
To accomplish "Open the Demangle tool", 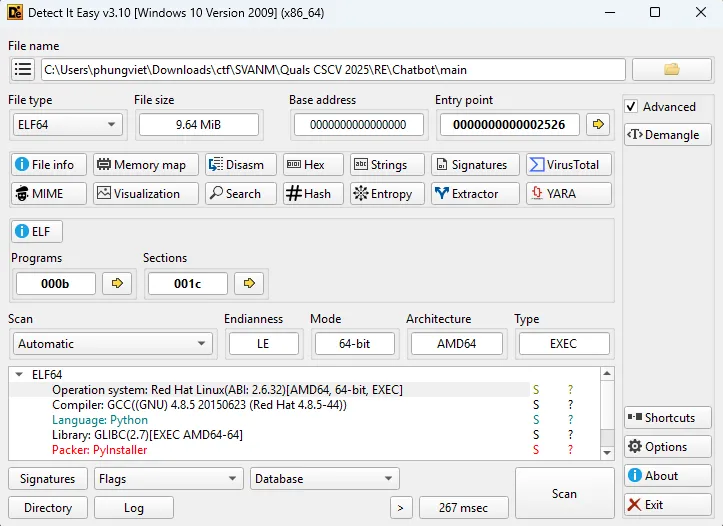I will [x=667, y=135].
